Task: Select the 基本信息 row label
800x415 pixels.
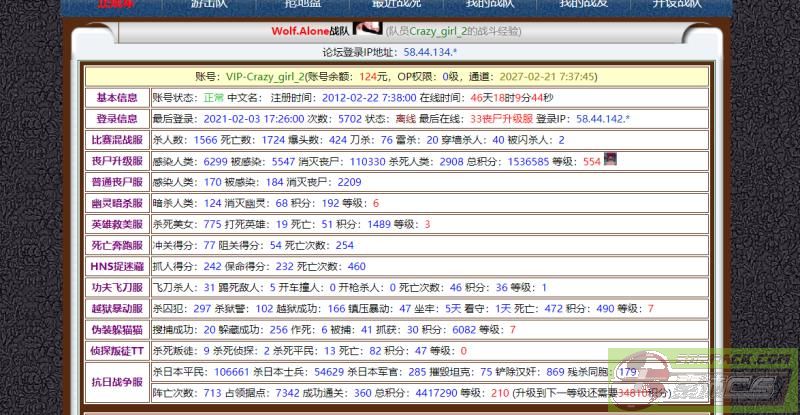Action: (116, 98)
